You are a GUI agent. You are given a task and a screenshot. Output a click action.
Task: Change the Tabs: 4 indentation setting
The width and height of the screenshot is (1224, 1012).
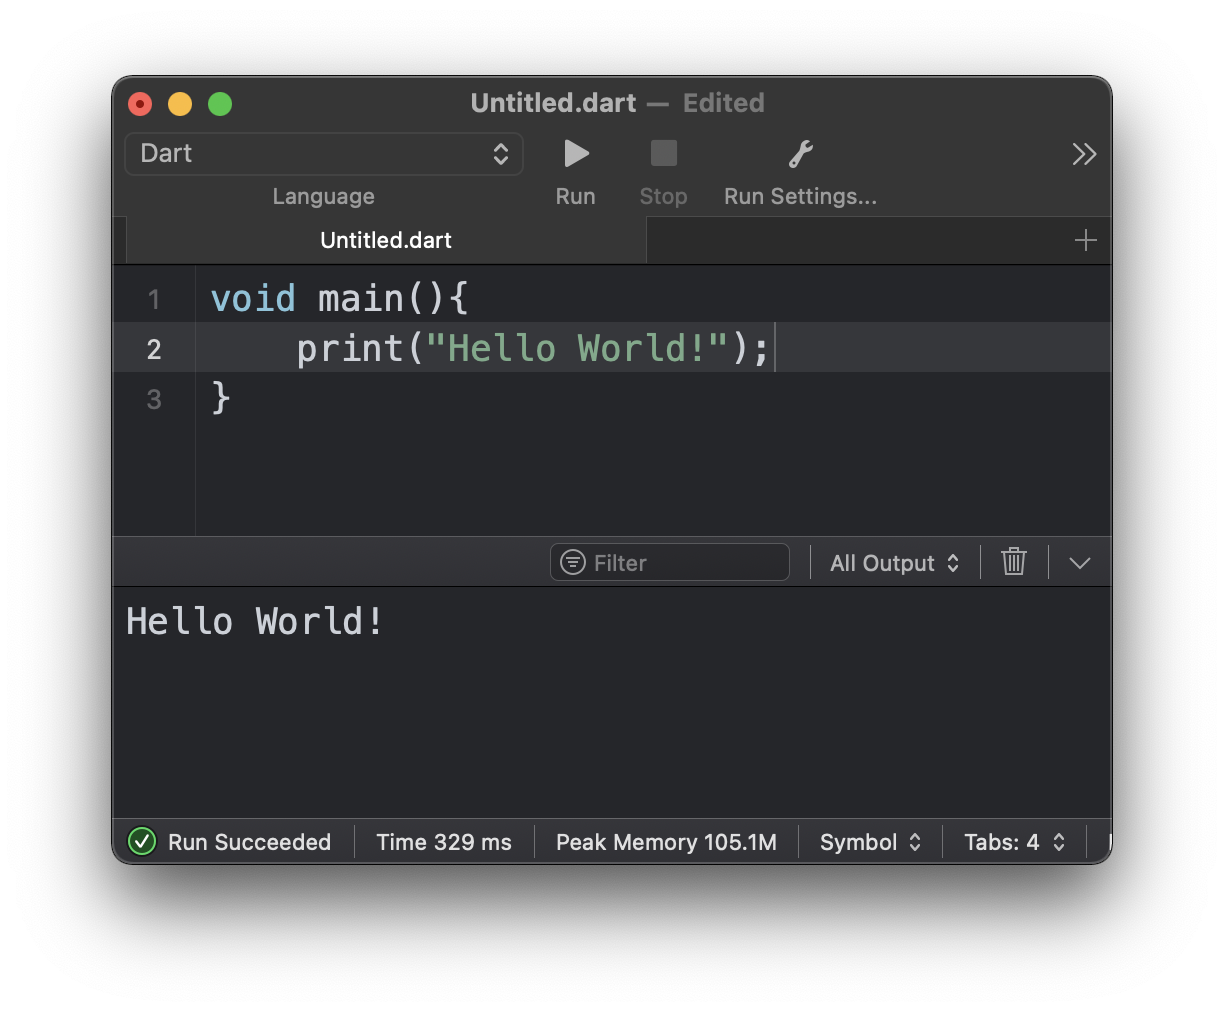coord(1014,842)
